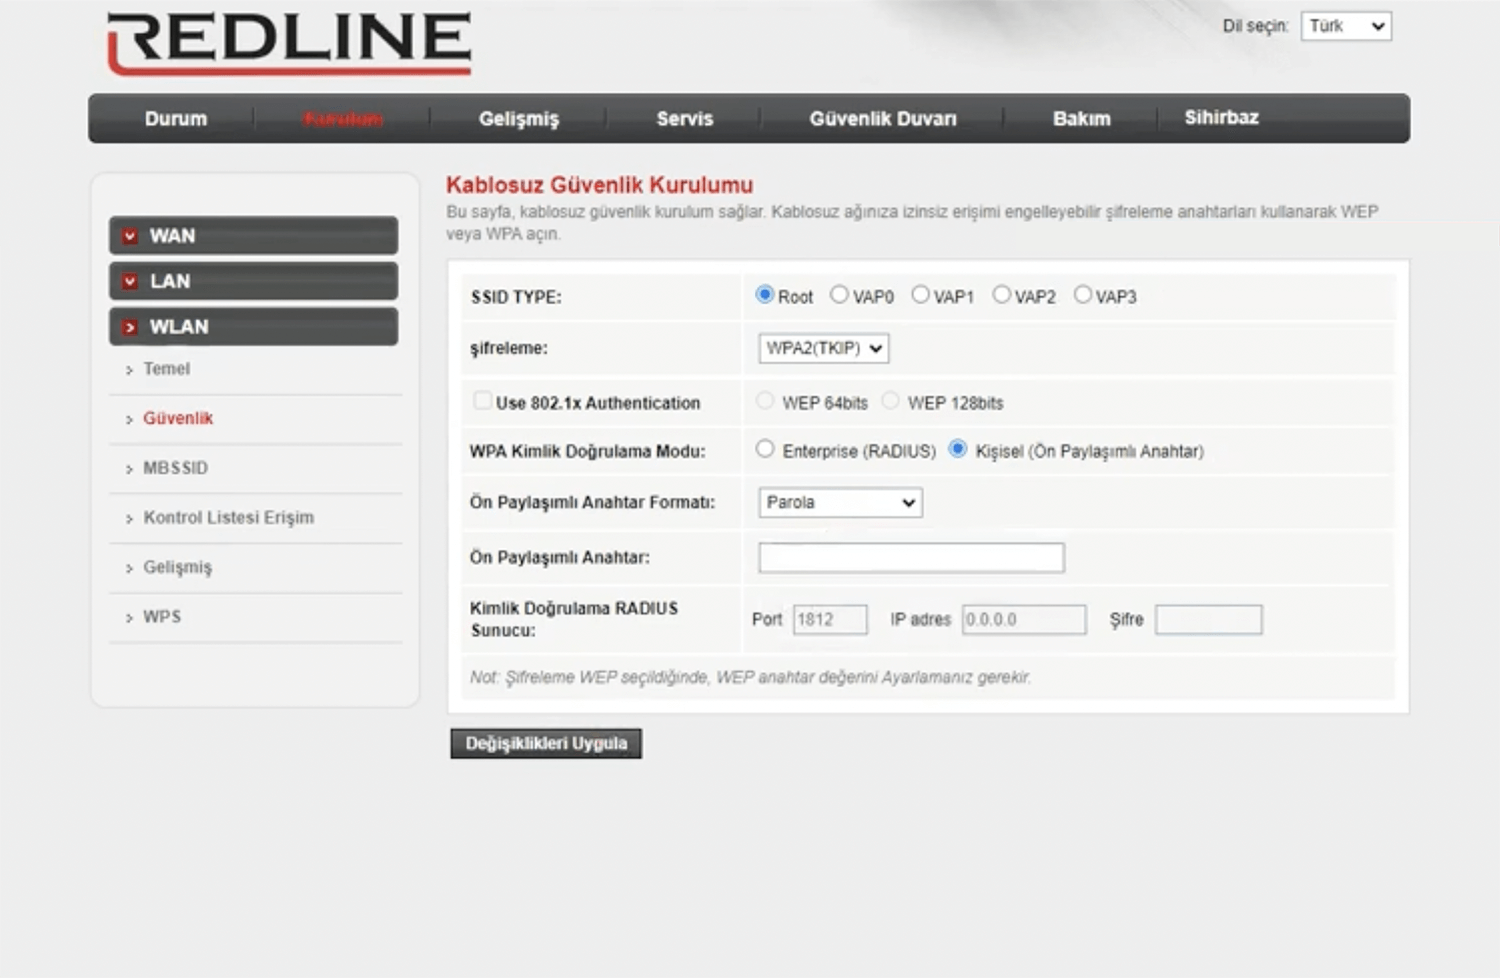Click the Ön Paylaşımlı Anahtar input field
This screenshot has height=978, width=1500.
tap(911, 557)
